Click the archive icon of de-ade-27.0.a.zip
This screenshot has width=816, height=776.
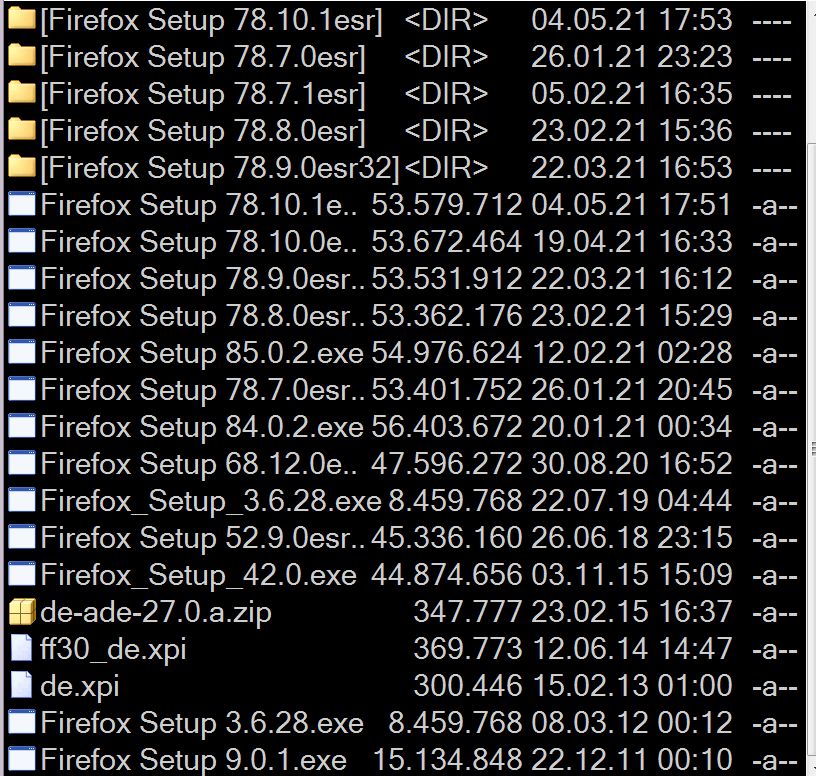coord(22,611)
